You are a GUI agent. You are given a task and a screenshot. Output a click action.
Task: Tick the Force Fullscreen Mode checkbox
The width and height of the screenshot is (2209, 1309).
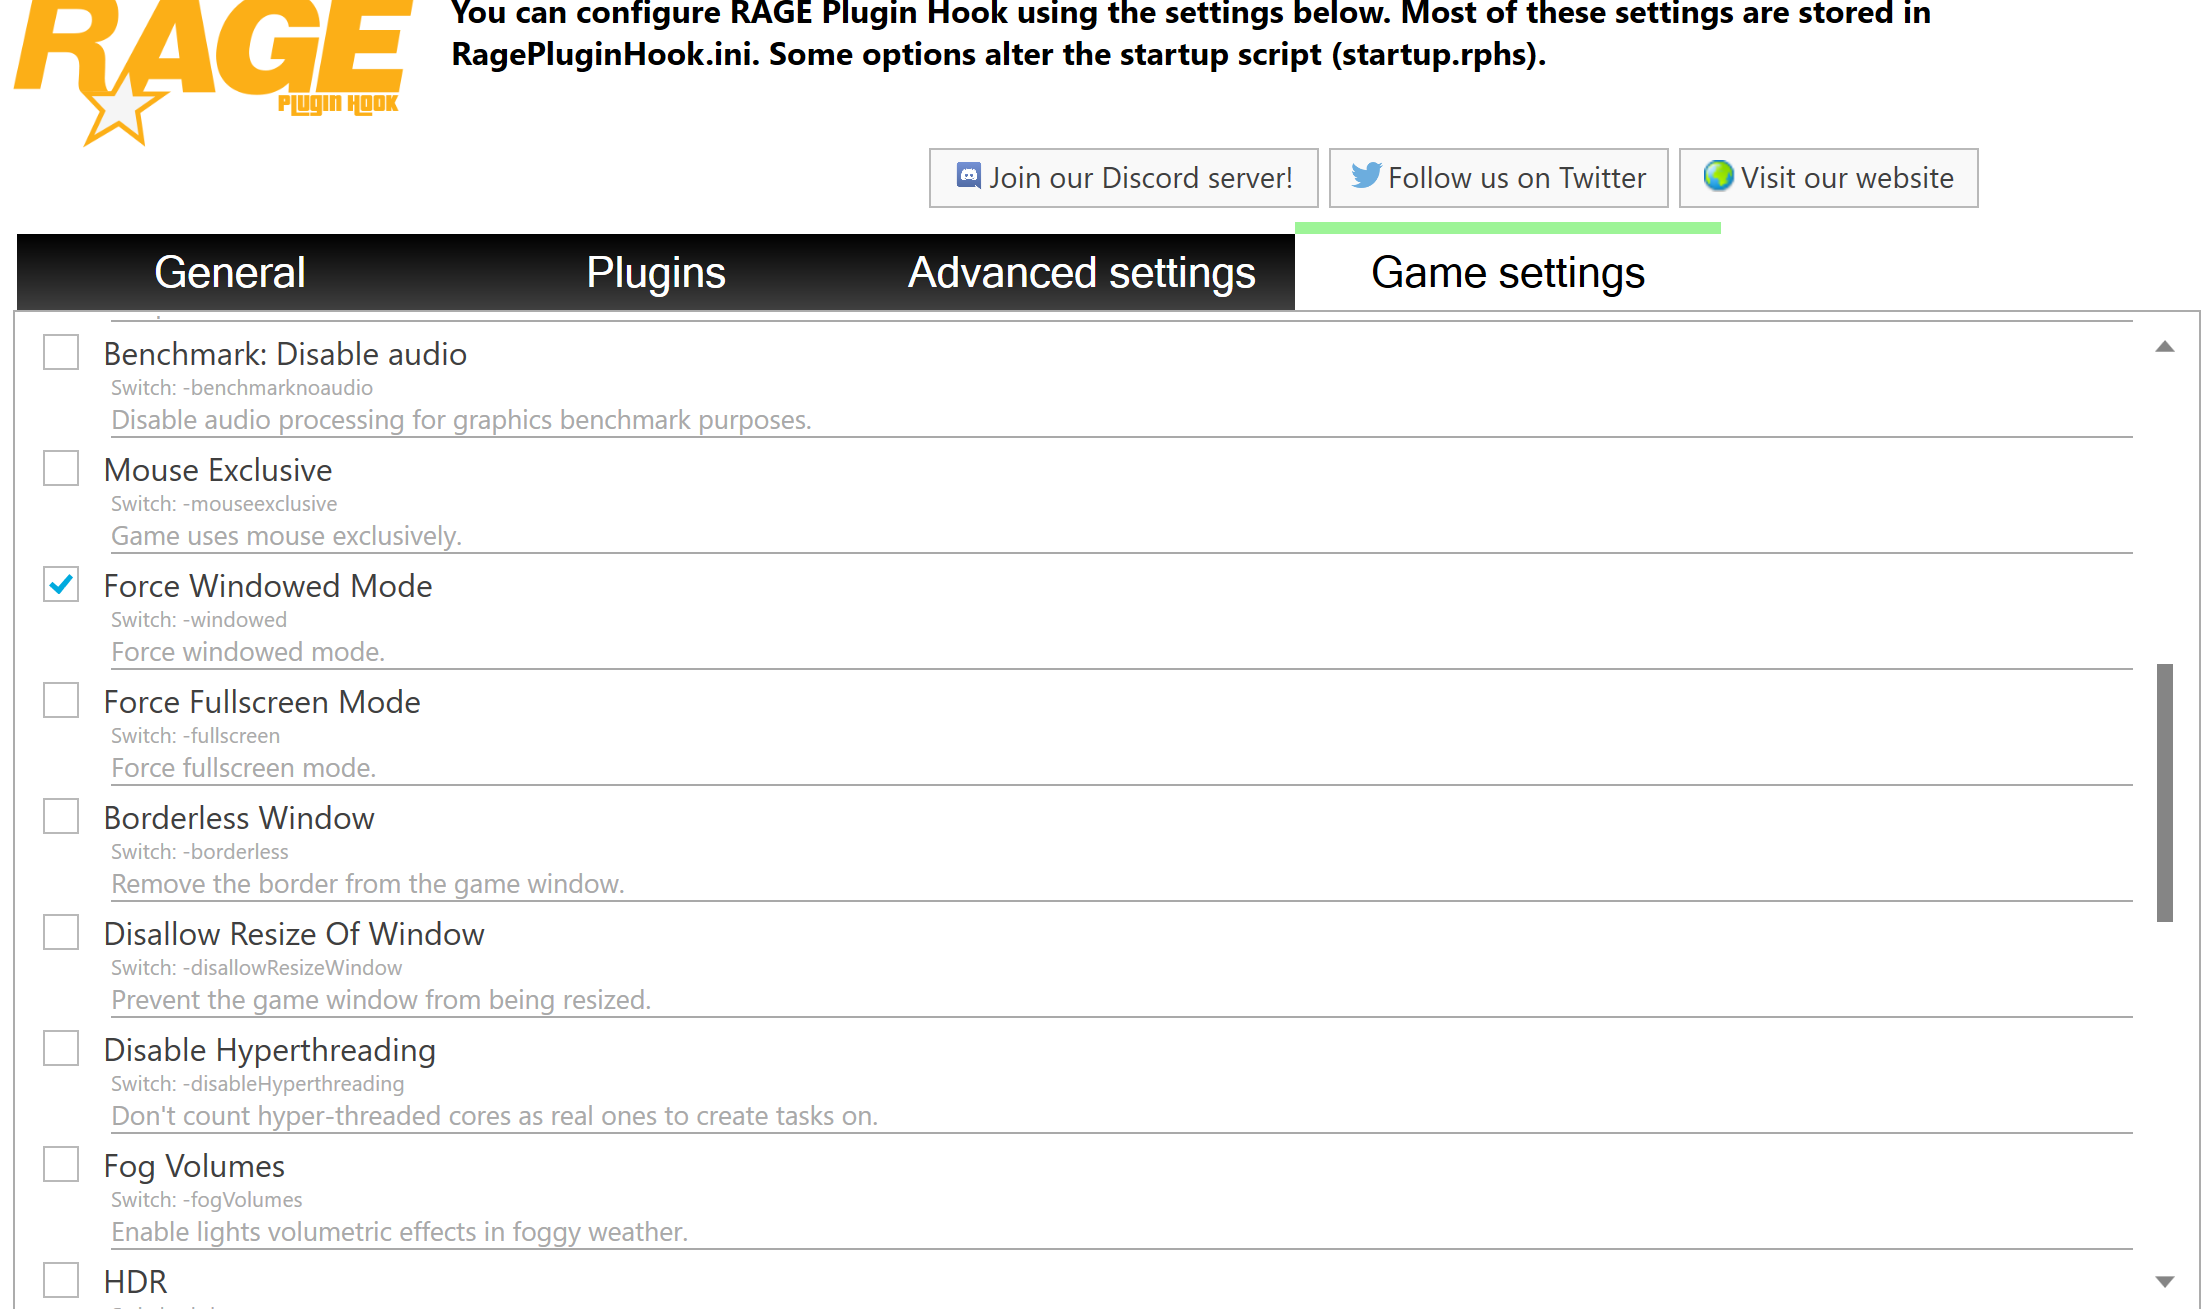[61, 700]
